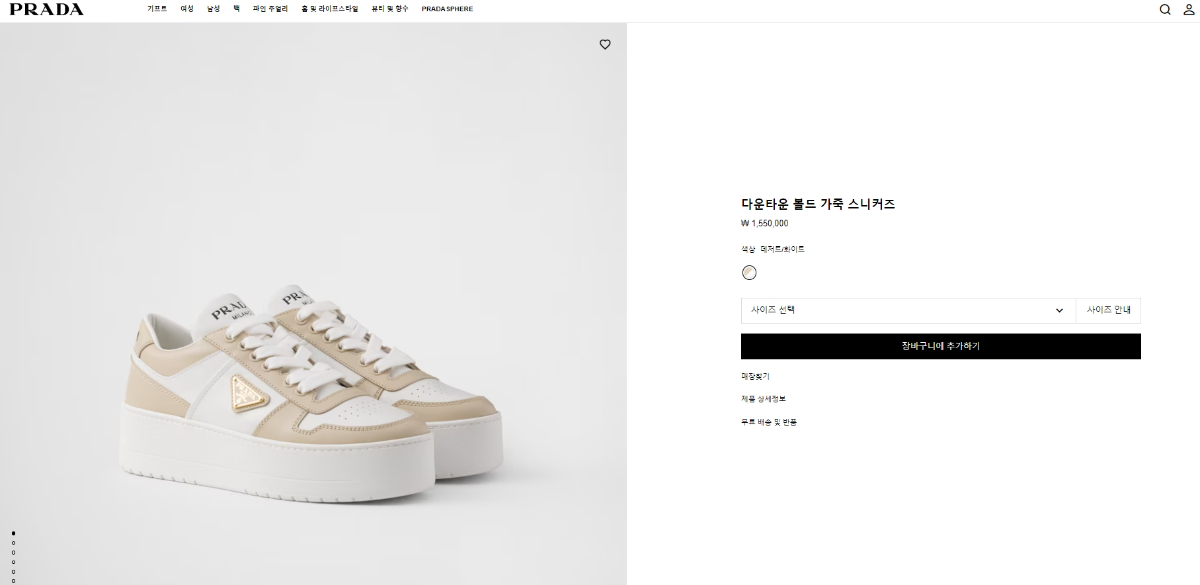Click the PRADA logo
1200x585 pixels.
coord(47,9)
